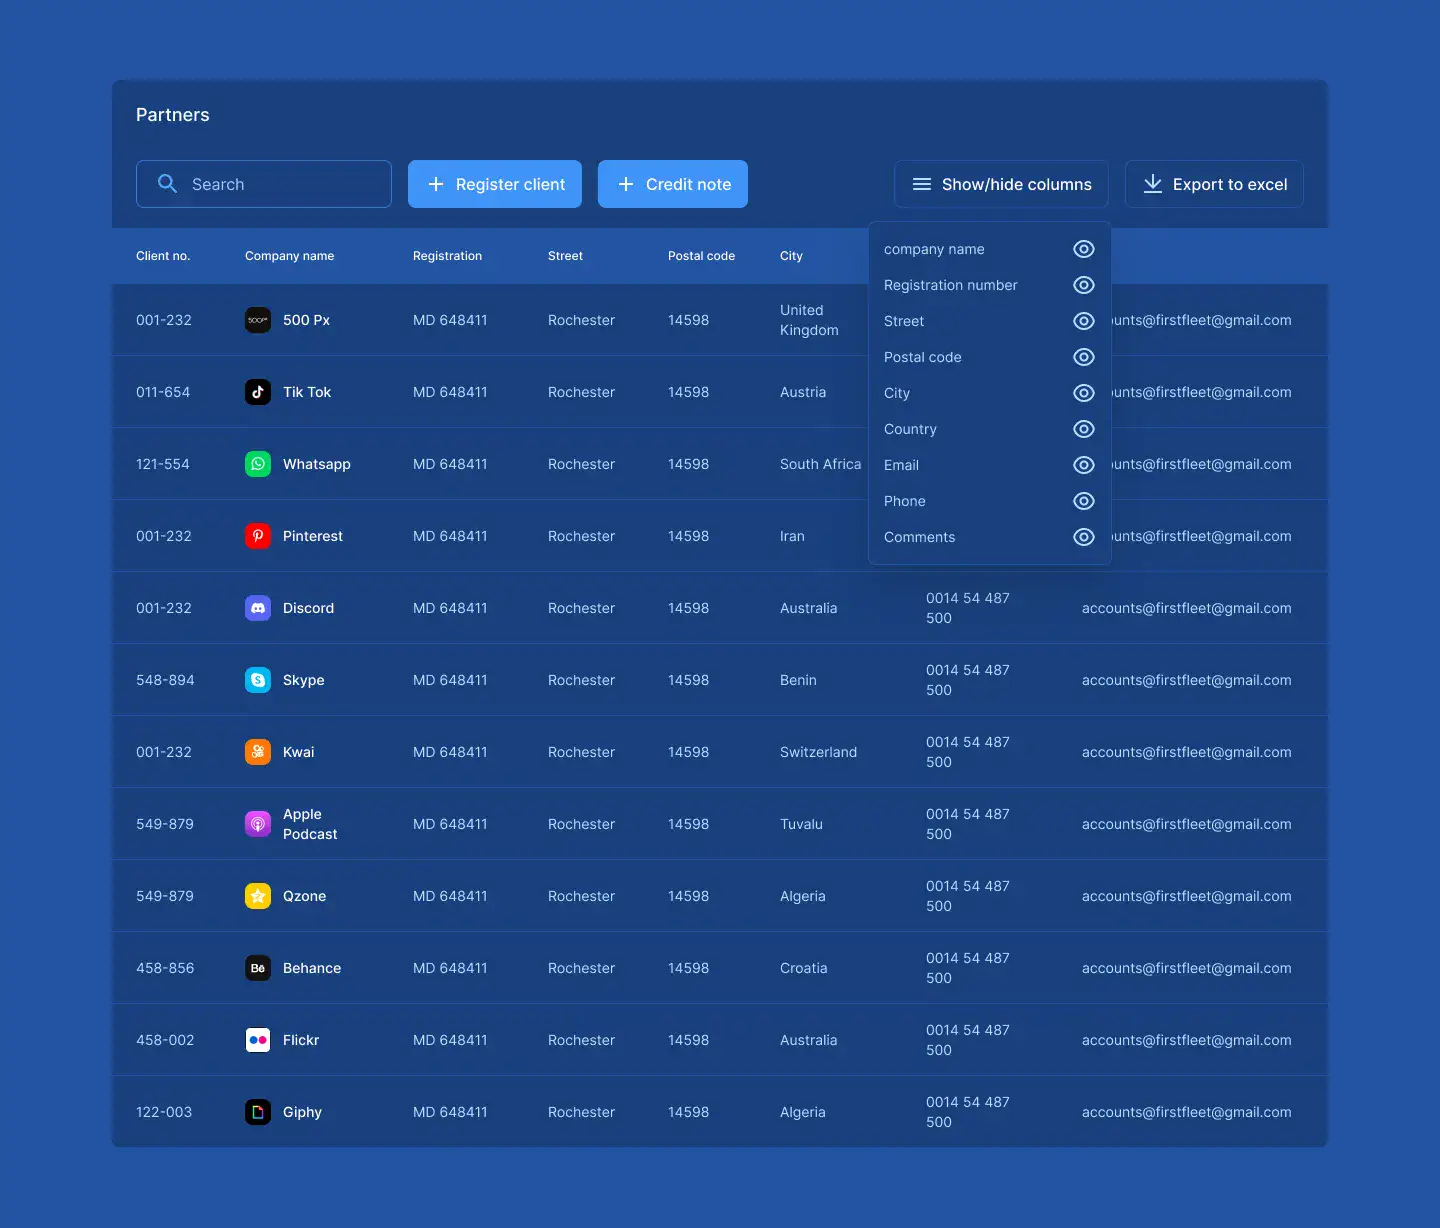Click Discord row email address
Screen dimensions: 1440x1228
coord(1186,608)
